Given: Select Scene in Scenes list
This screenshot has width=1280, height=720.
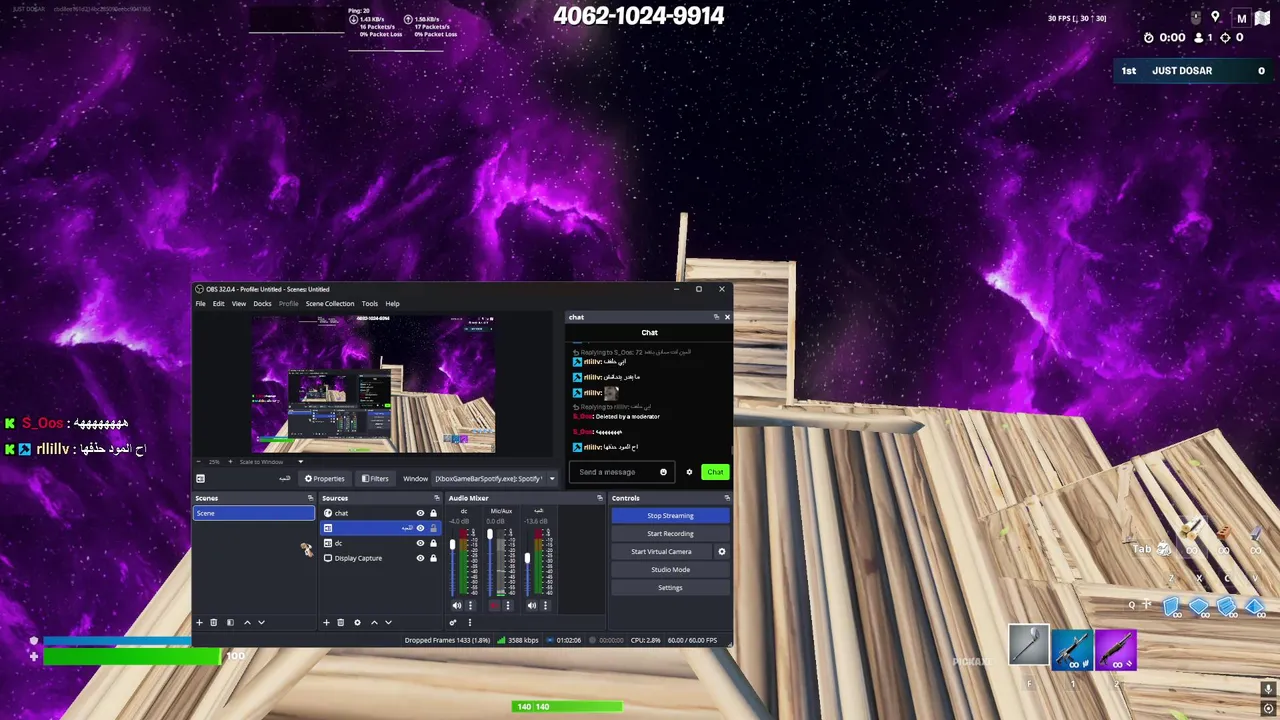Looking at the screenshot, I should [254, 513].
